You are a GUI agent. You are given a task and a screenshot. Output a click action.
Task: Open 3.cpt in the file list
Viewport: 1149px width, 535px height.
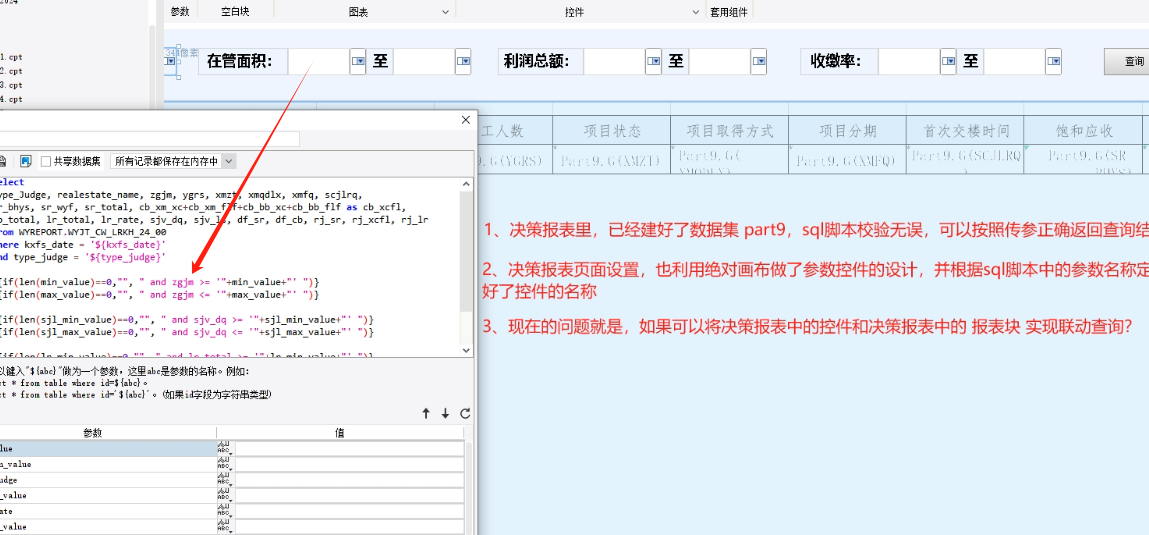coord(11,85)
